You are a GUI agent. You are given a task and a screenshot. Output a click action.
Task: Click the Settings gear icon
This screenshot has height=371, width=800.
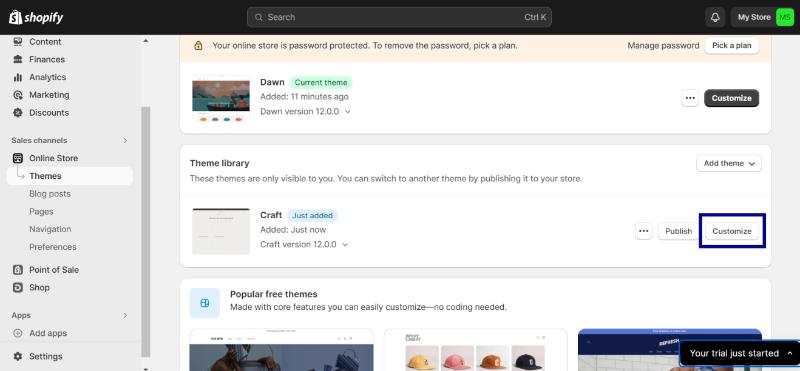18,356
